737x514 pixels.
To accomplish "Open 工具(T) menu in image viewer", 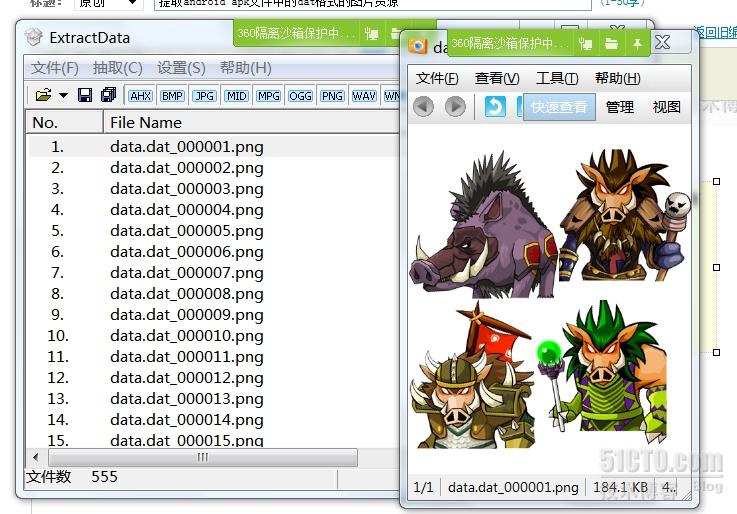I will pyautogui.click(x=557, y=78).
